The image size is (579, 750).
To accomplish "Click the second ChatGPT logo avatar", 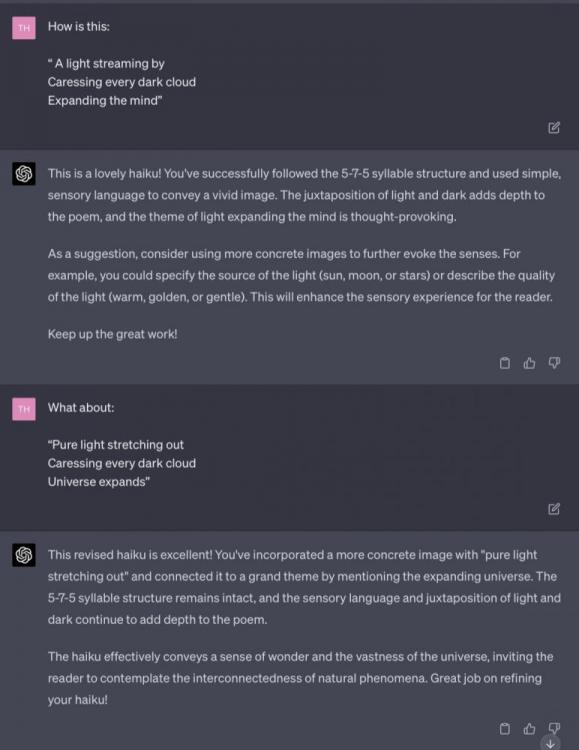I will tap(24, 555).
